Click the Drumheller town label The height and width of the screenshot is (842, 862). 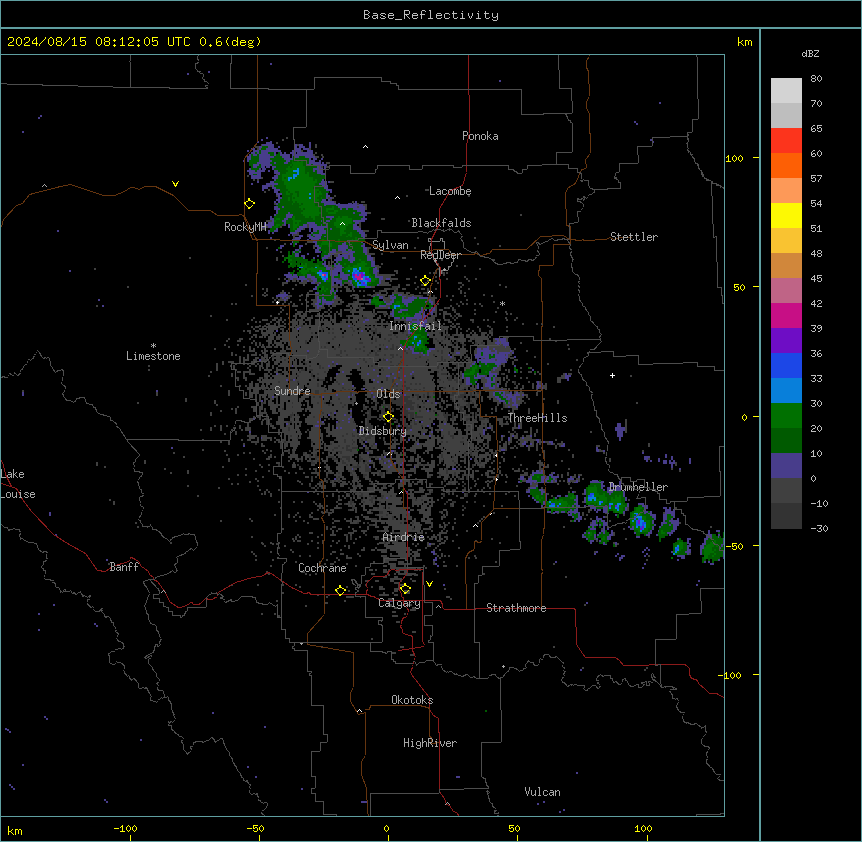[638, 487]
